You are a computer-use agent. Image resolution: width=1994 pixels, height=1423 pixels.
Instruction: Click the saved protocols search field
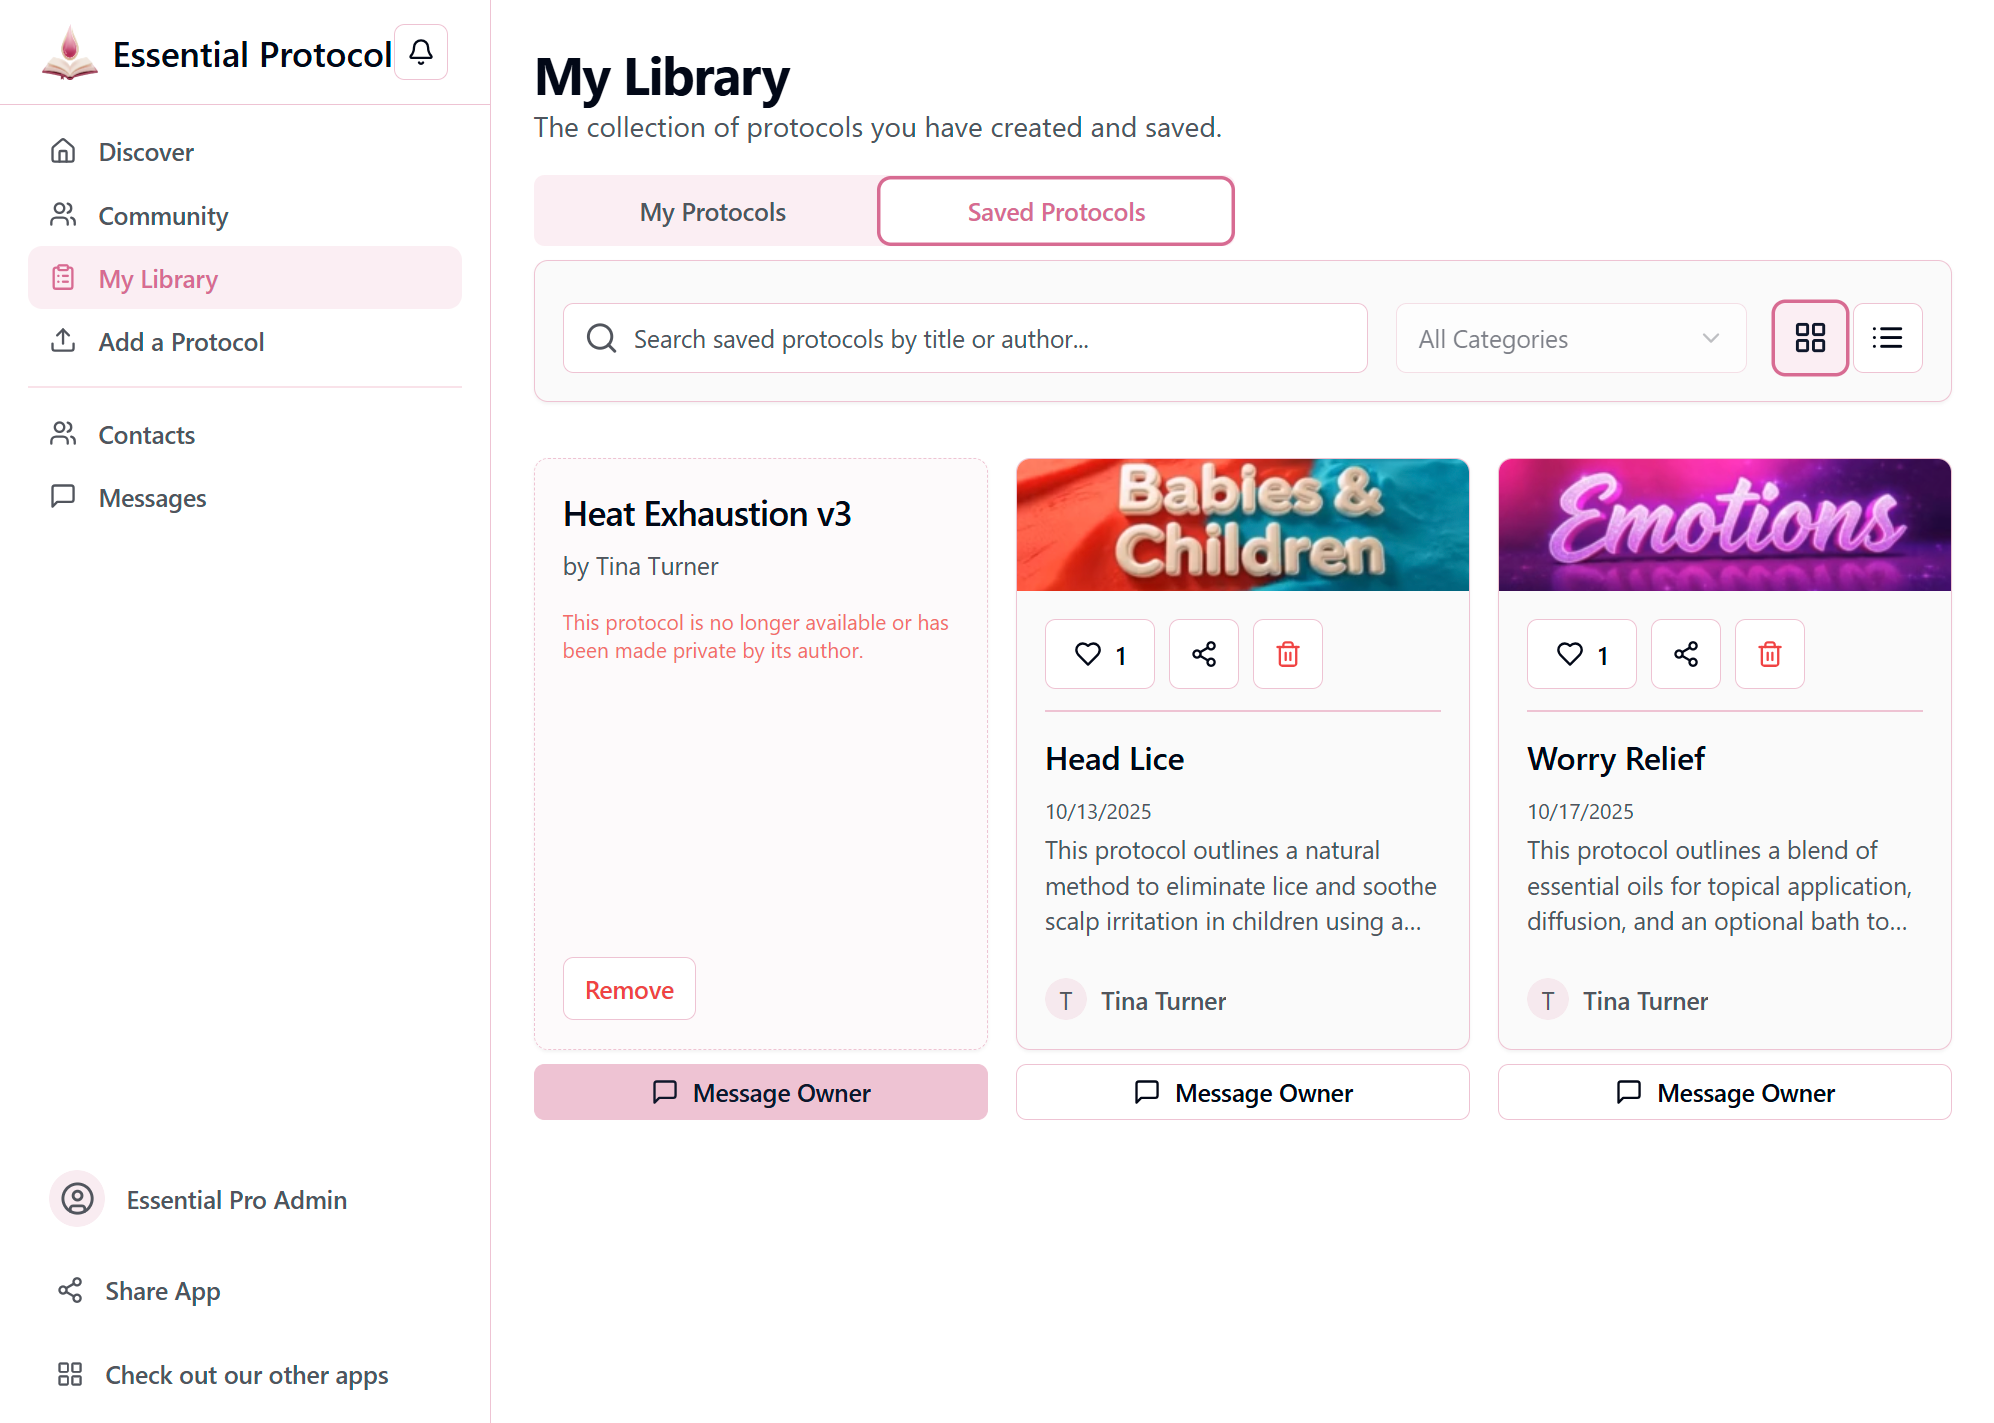click(x=965, y=339)
